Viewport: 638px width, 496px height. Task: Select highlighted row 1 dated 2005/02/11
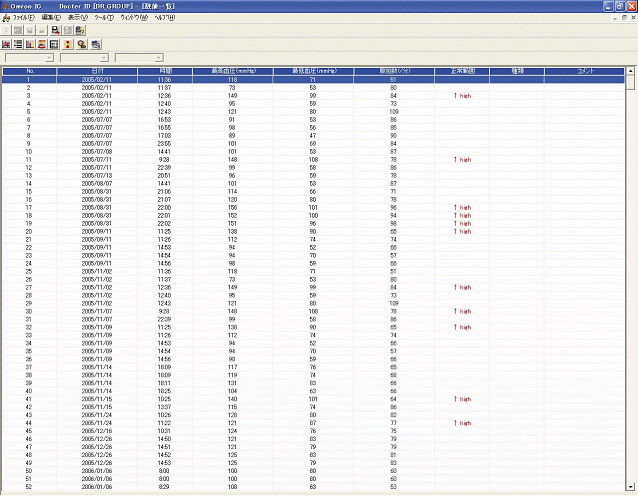click(313, 80)
